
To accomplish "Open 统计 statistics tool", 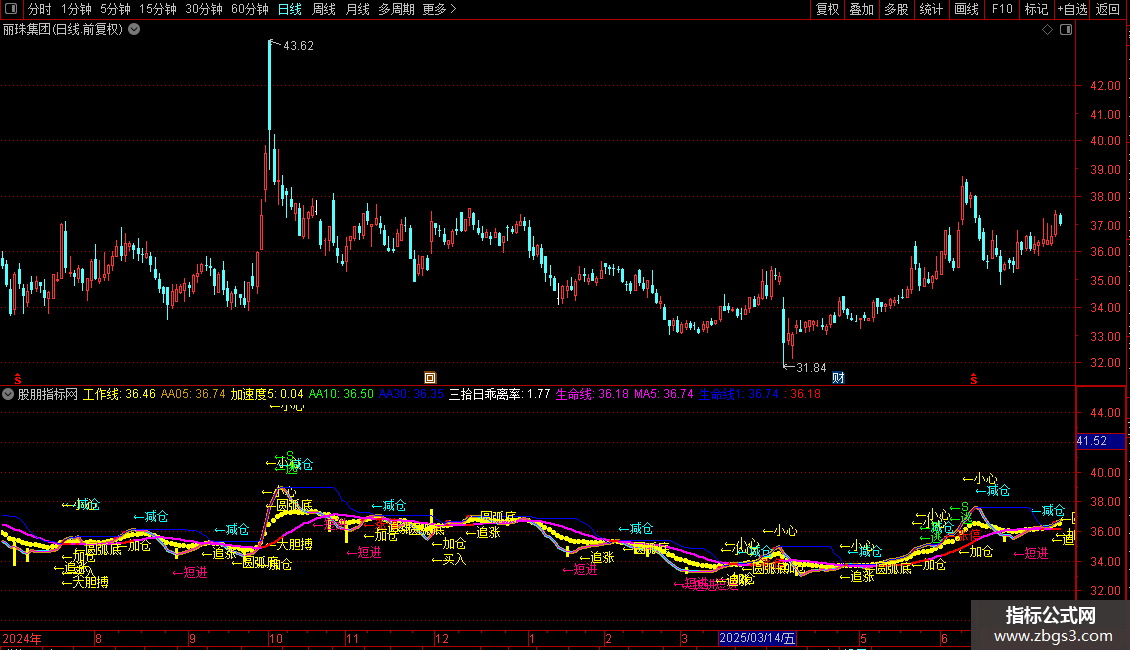I will coord(930,9).
